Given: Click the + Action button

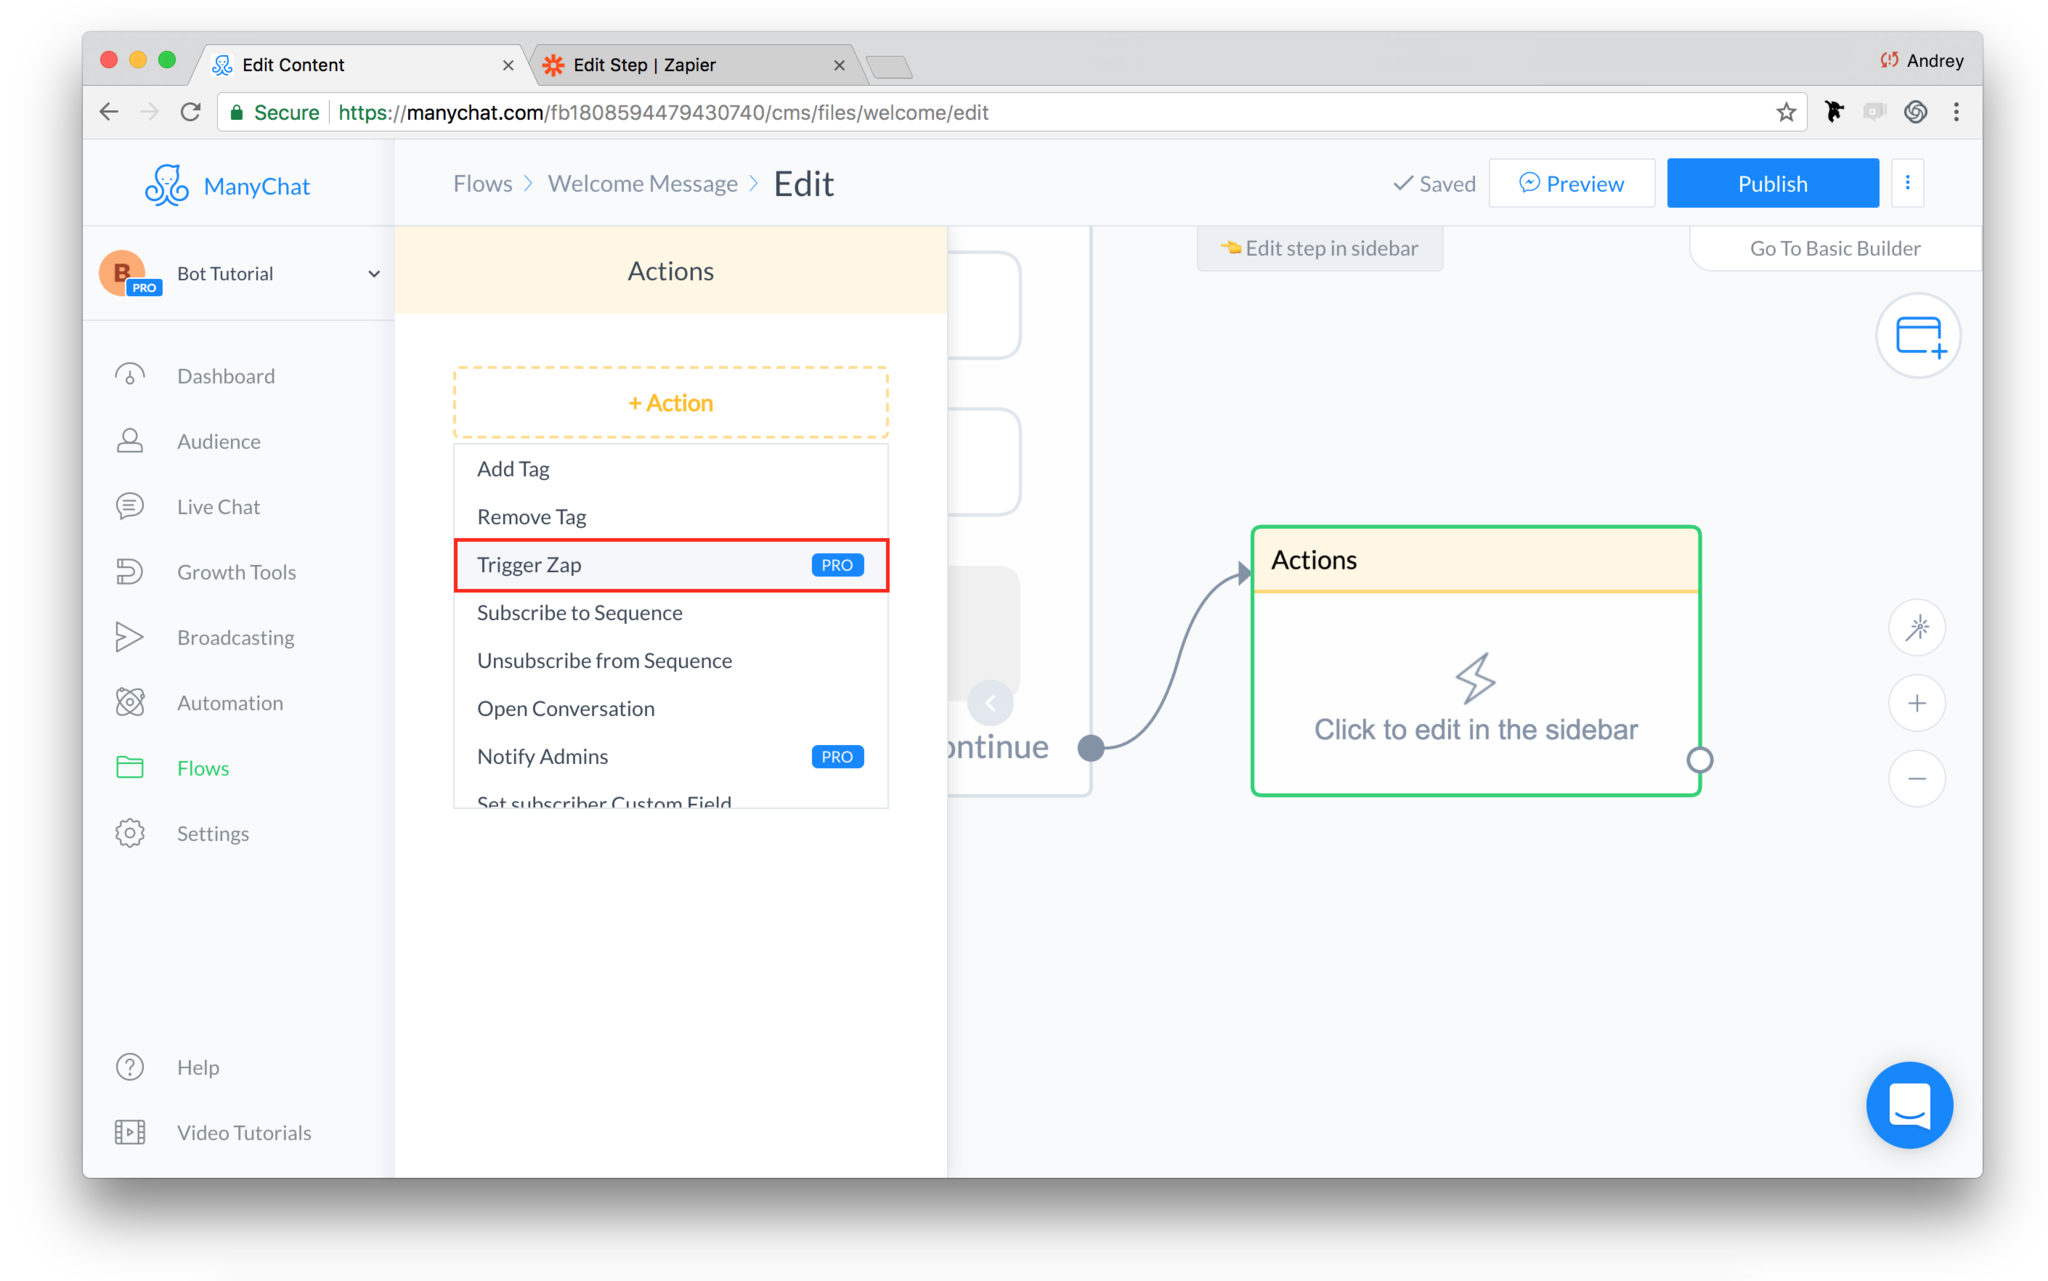Looking at the screenshot, I should pyautogui.click(x=671, y=402).
